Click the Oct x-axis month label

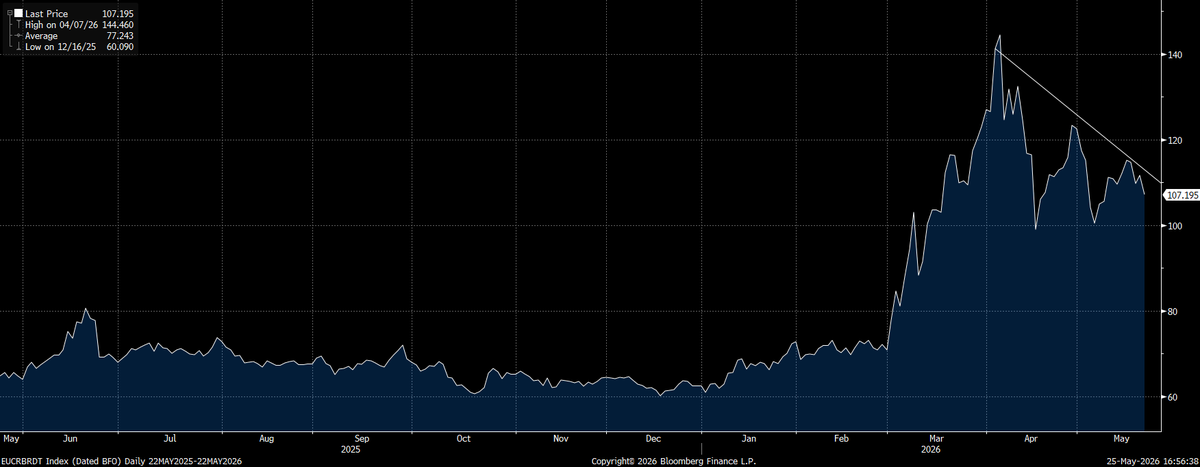coord(463,438)
